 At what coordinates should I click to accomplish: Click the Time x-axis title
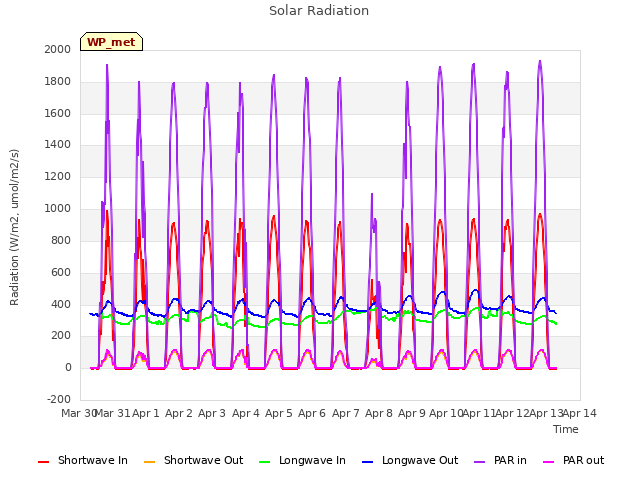[x=566, y=429]
